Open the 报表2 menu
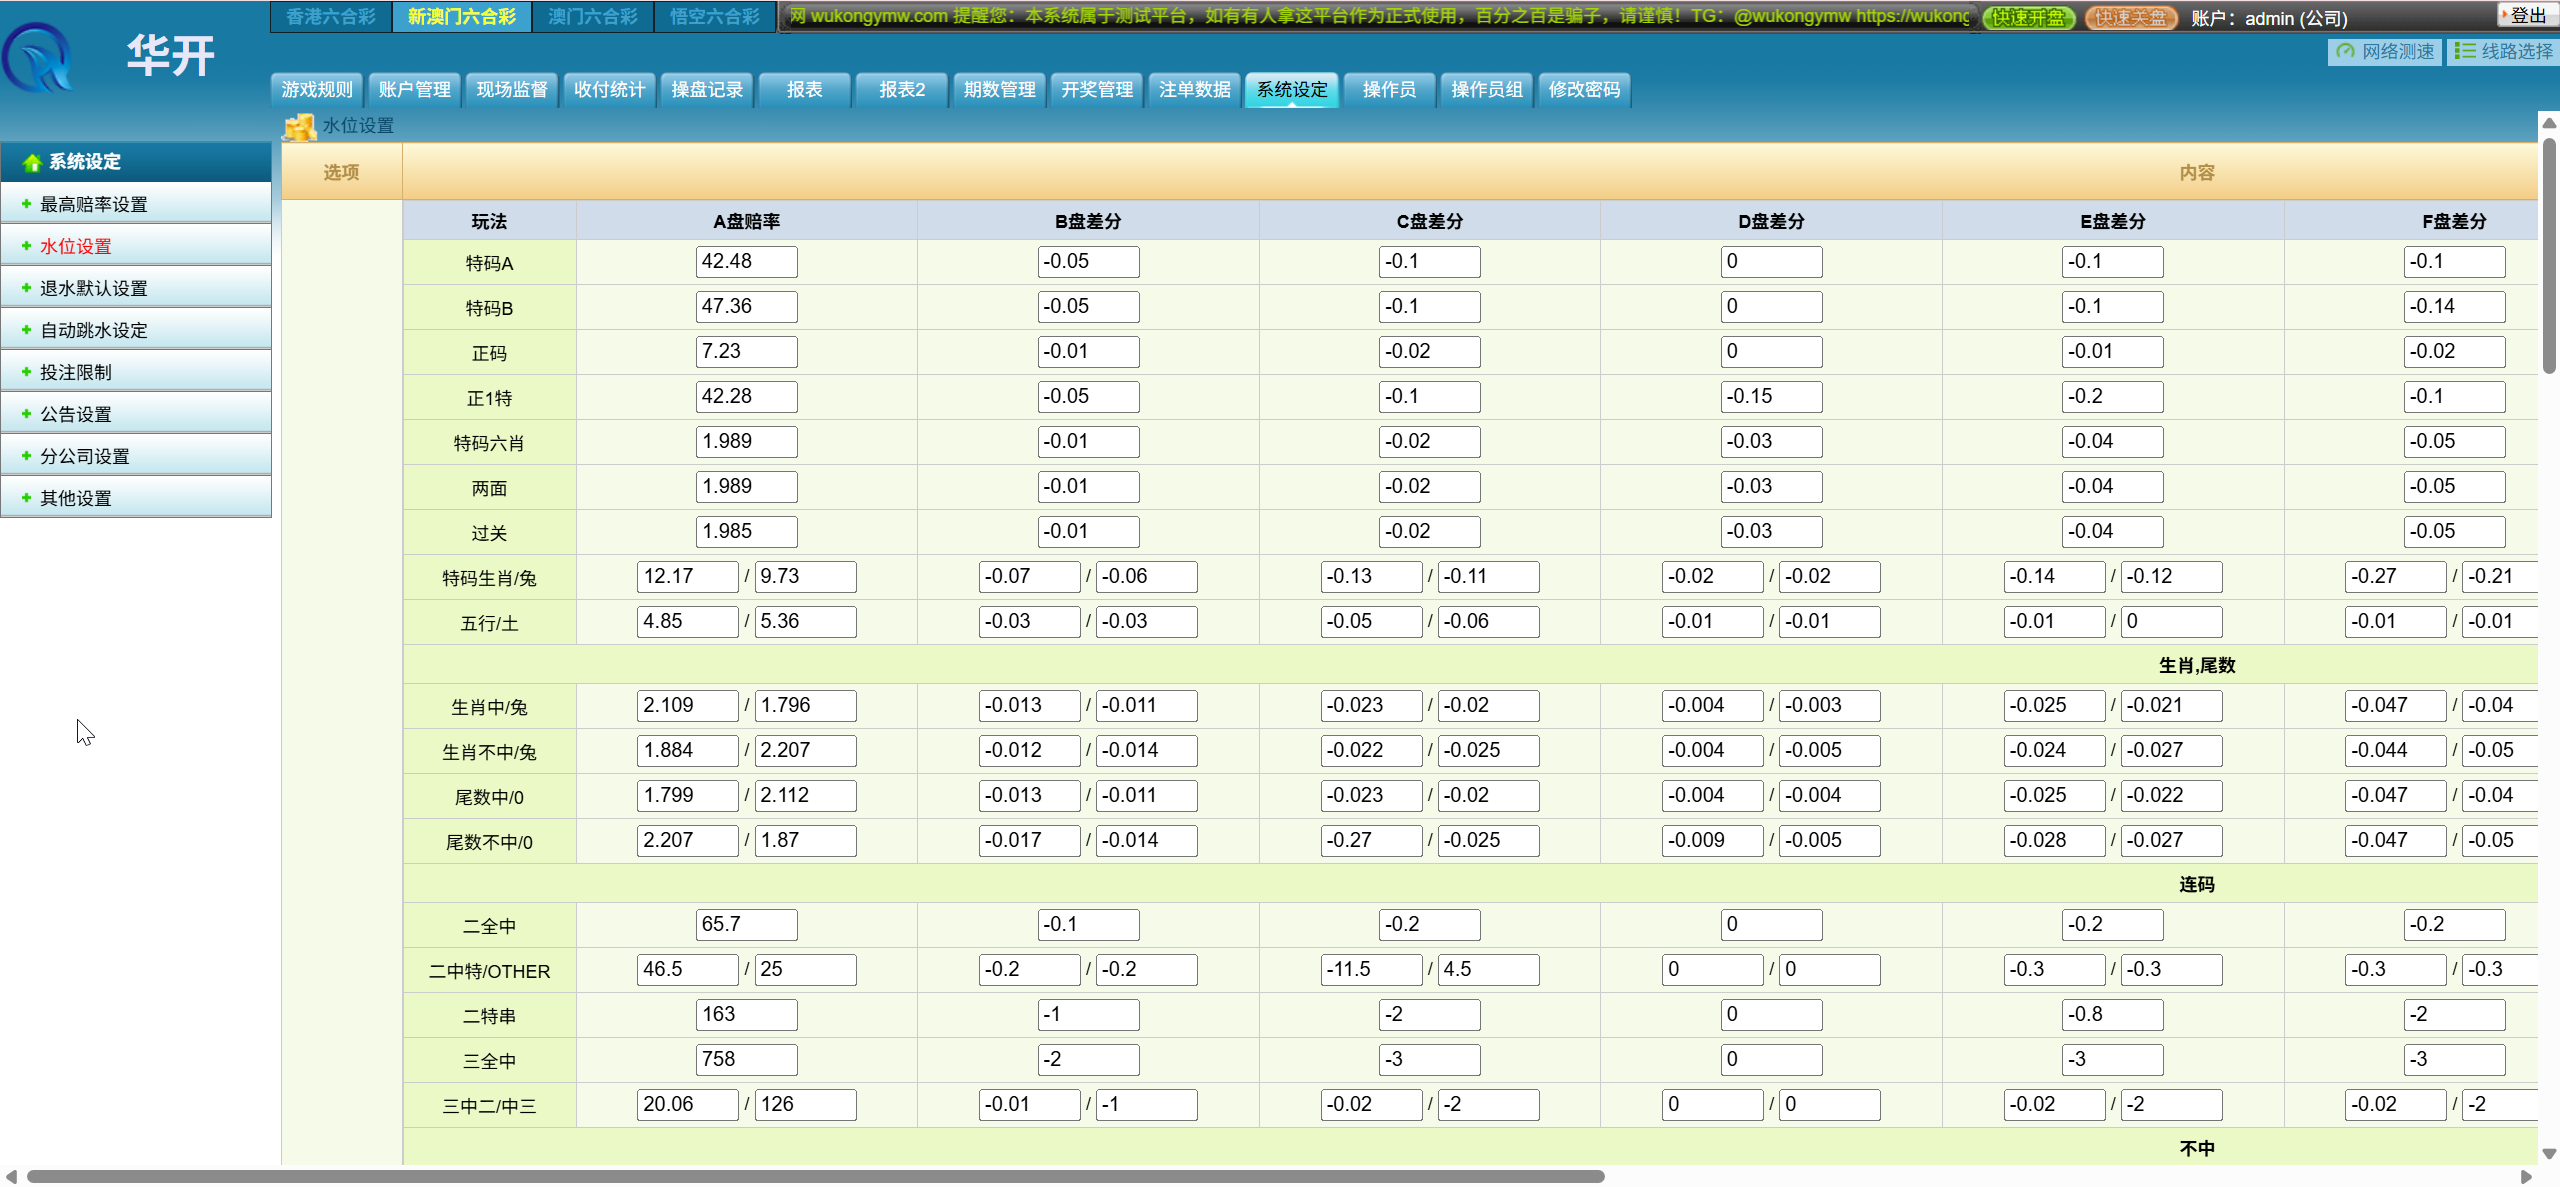The image size is (2560, 1187). click(x=902, y=90)
